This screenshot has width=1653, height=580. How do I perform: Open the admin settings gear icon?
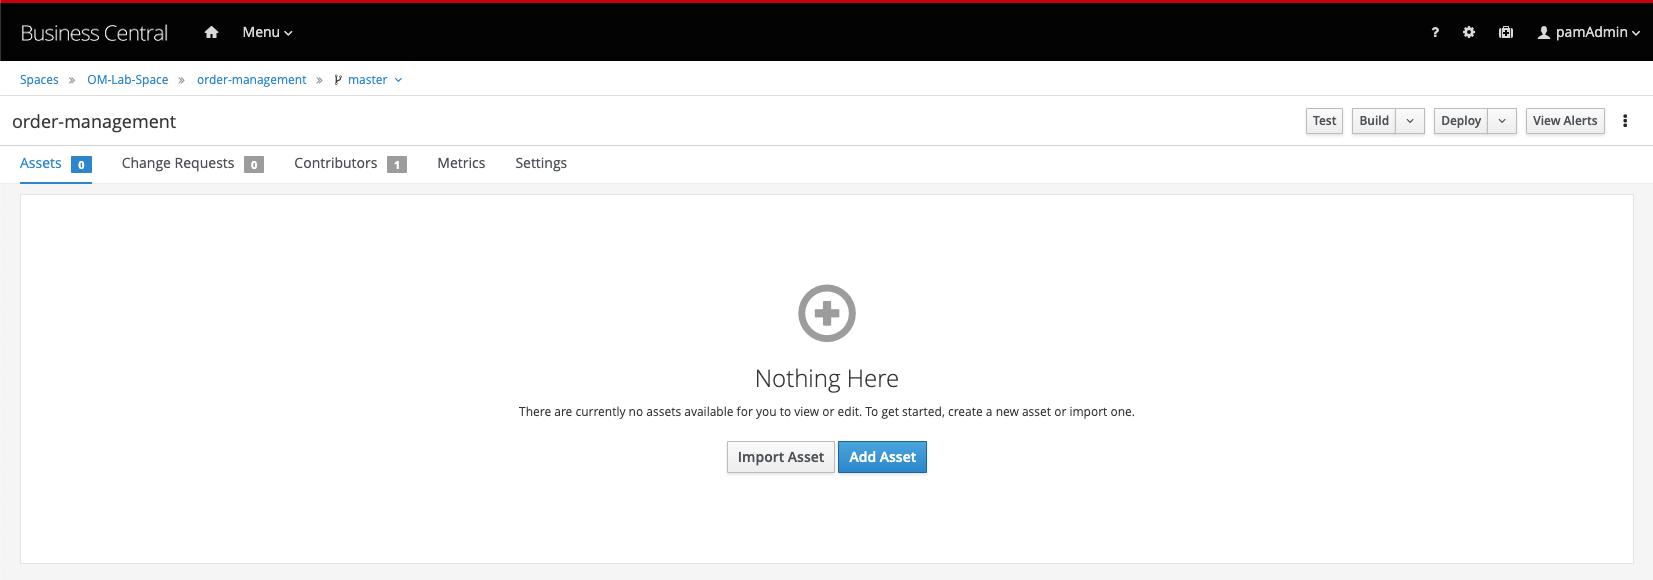click(1469, 32)
